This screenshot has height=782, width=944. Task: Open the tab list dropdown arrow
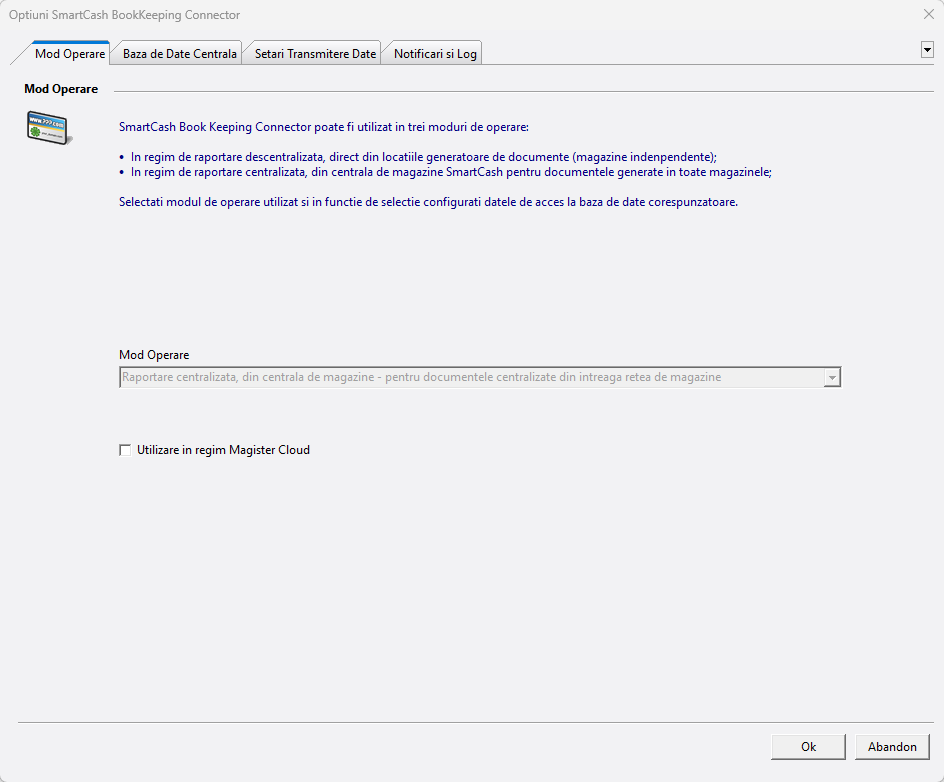(927, 50)
